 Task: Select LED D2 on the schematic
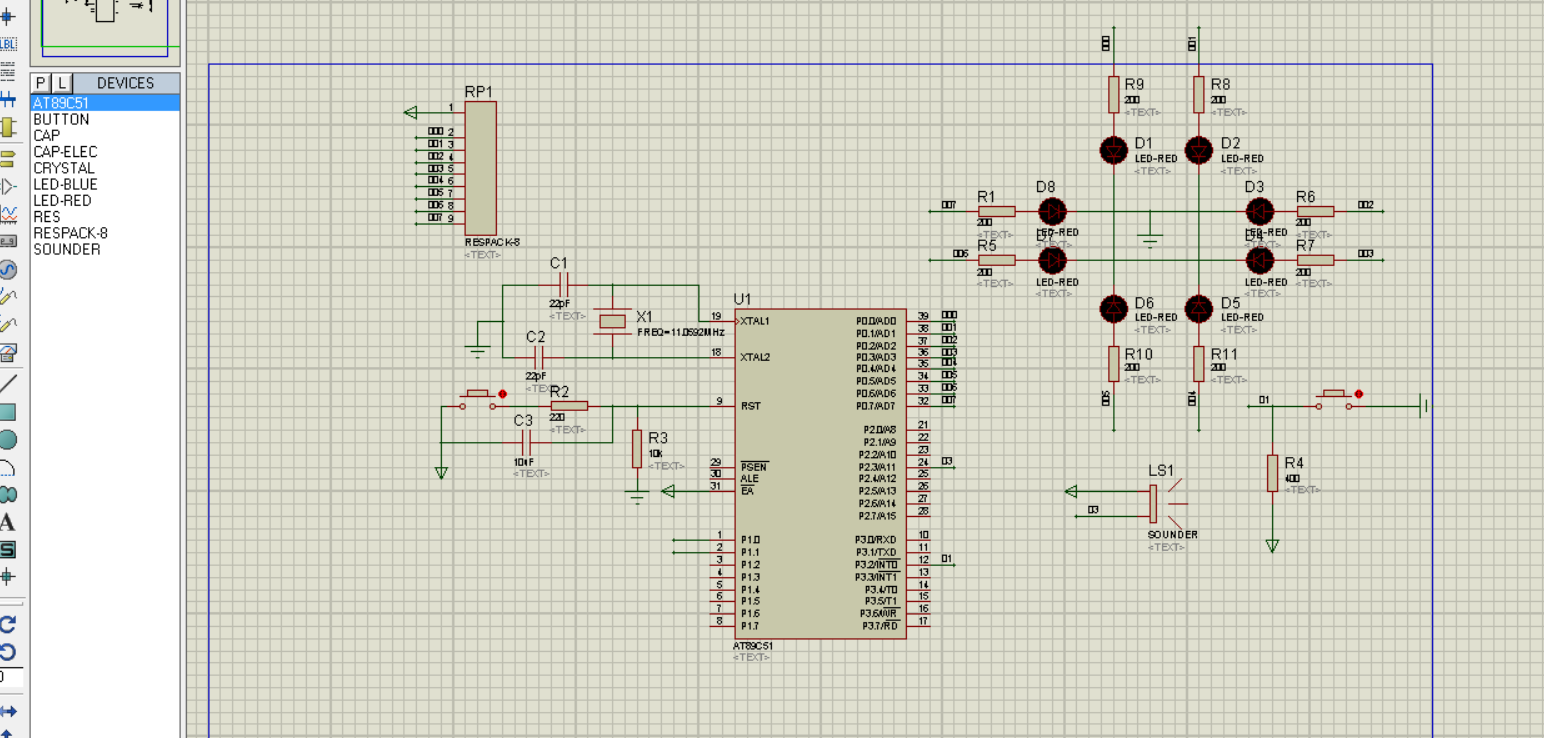pos(1199,150)
